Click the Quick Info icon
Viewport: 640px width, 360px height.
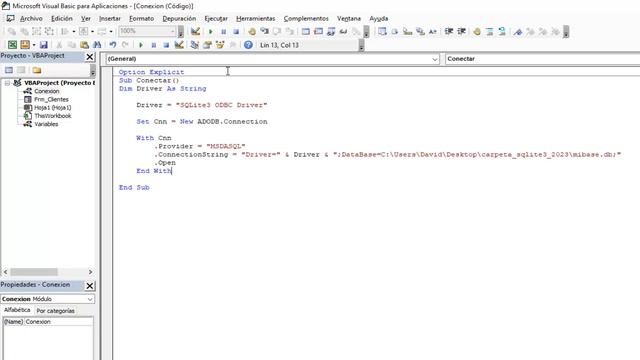pos(407,31)
